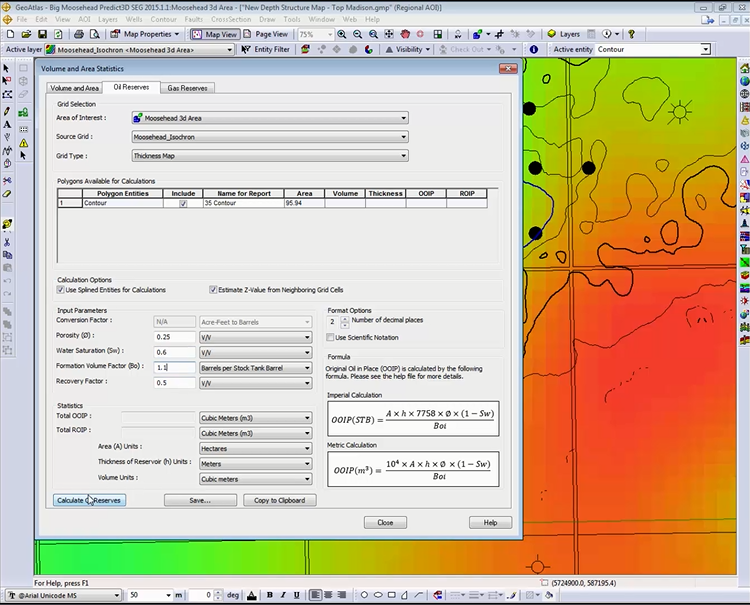Open a file with the folder icon
The image size is (750, 605).
pyautogui.click(x=26, y=34)
